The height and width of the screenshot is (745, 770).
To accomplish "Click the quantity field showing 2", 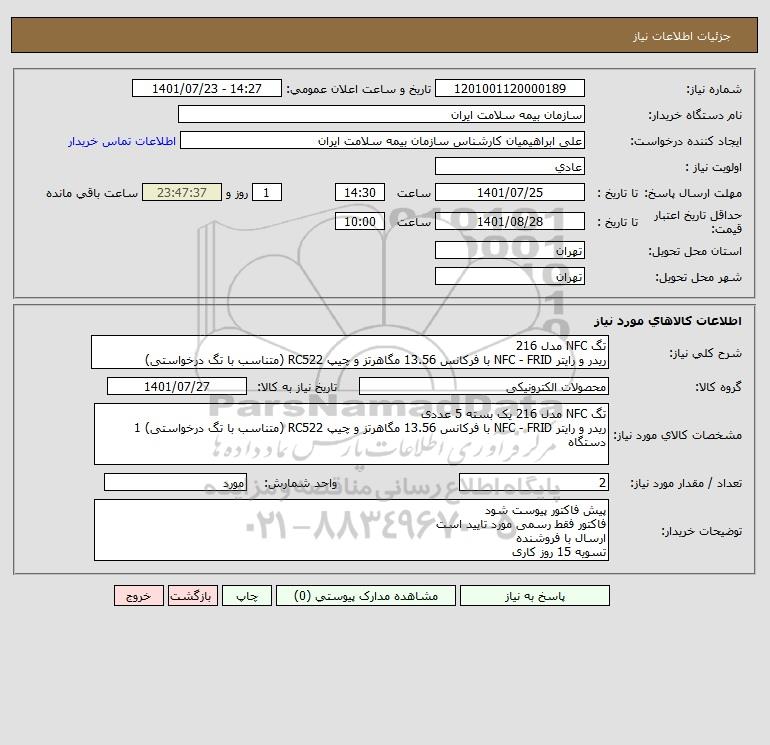I will pyautogui.click(x=534, y=482).
